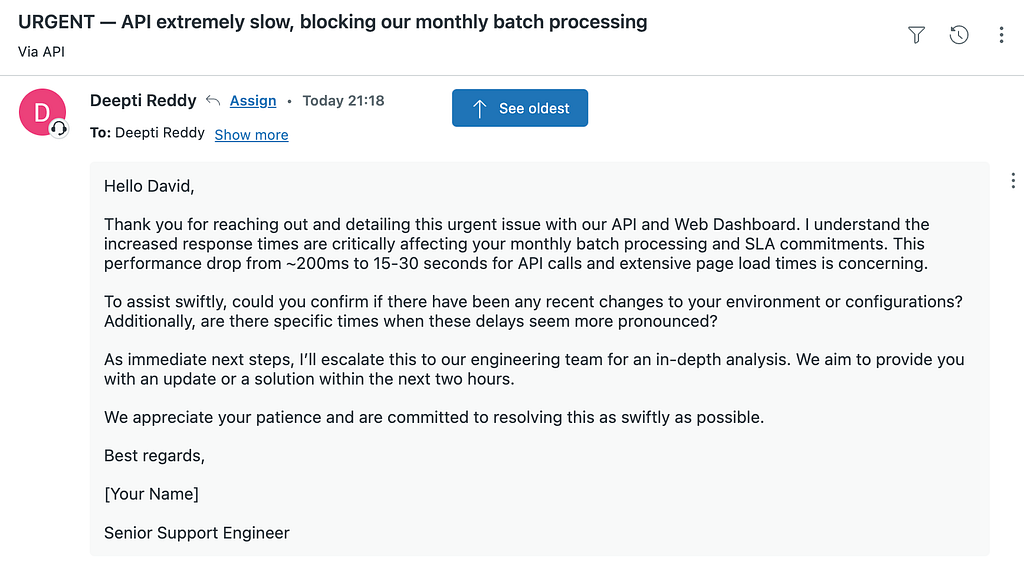Click the headset agent badge on avatar
This screenshot has width=1024, height=571.
pos(59,128)
